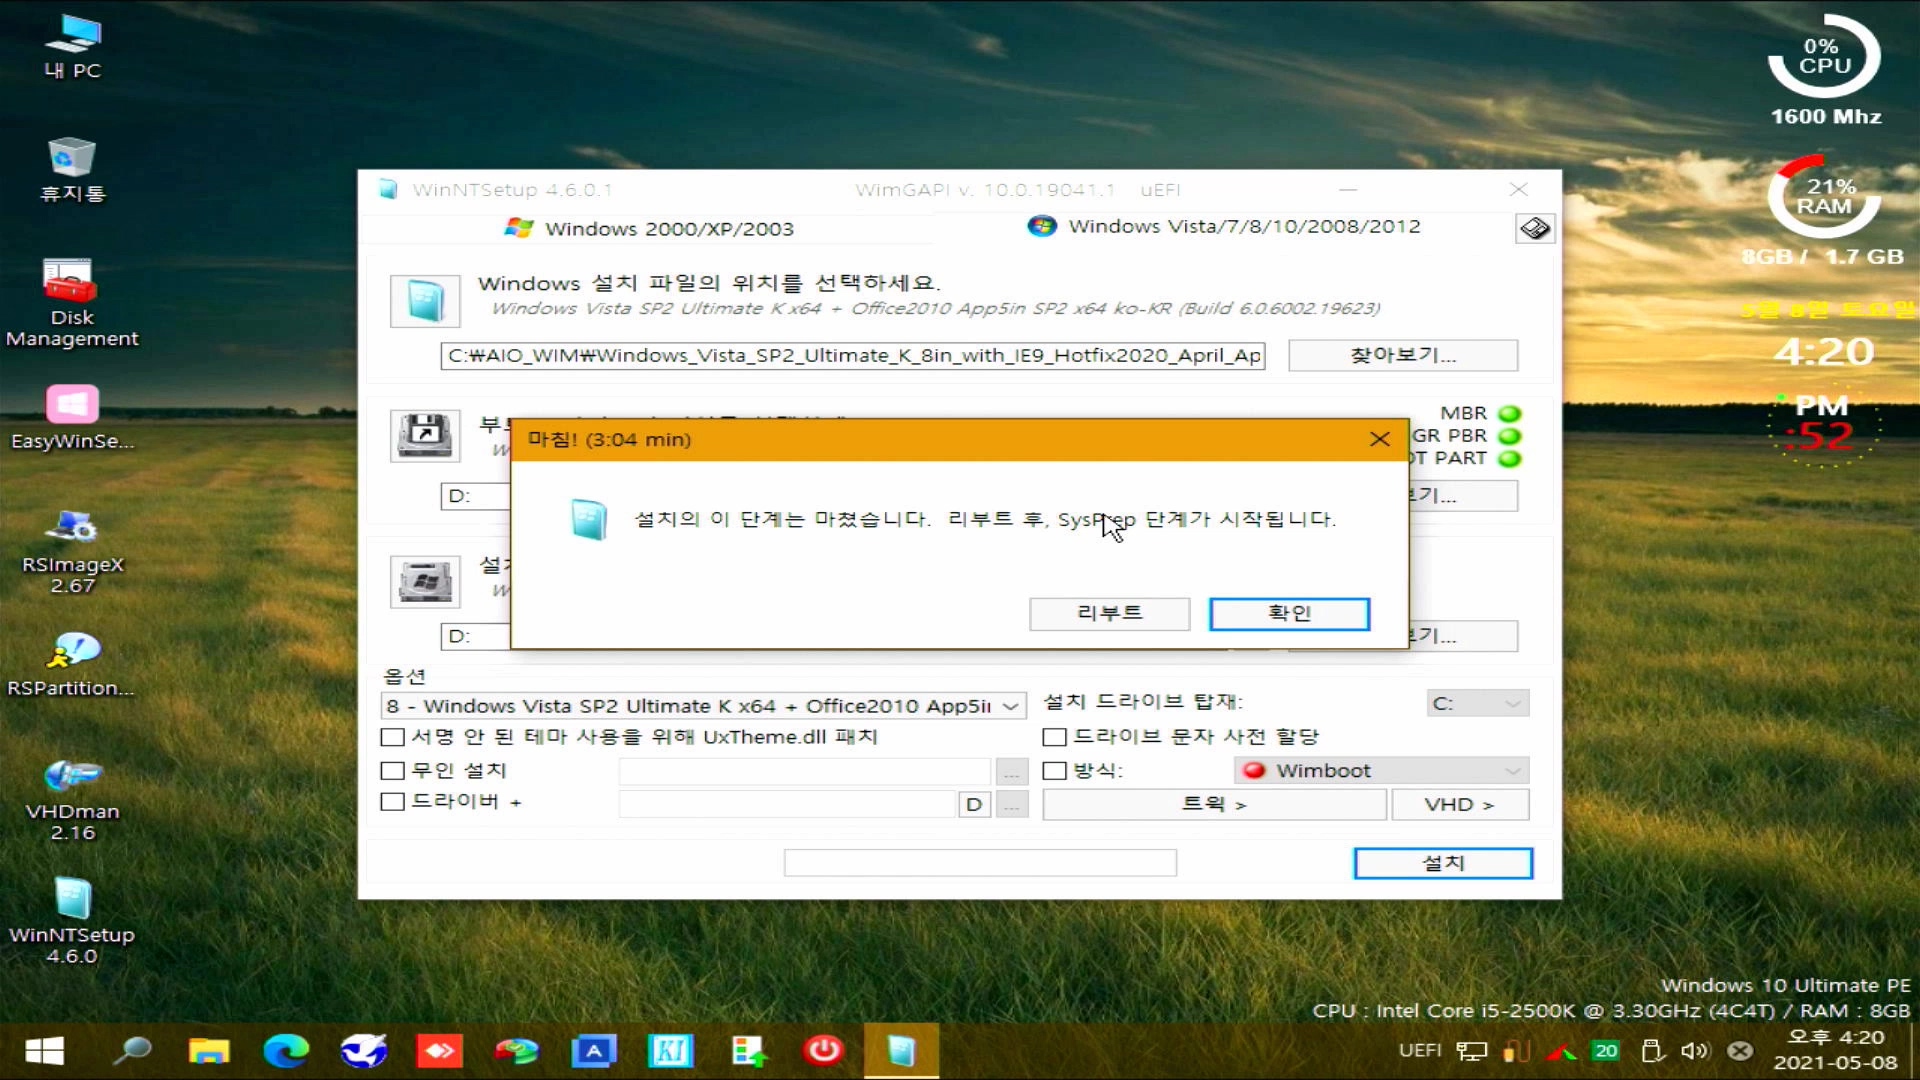
Task: Click the red power icon in taskbar
Action: pos(823,1051)
